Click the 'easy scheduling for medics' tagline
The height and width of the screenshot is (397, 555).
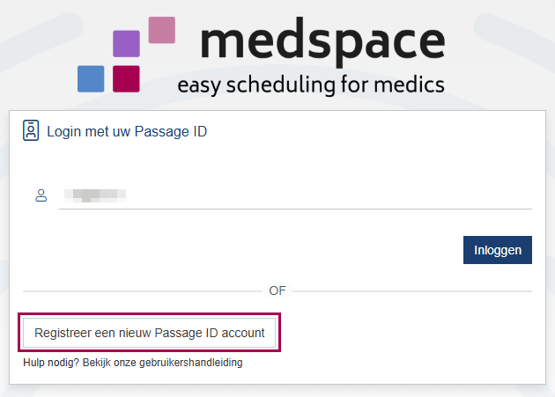[311, 85]
